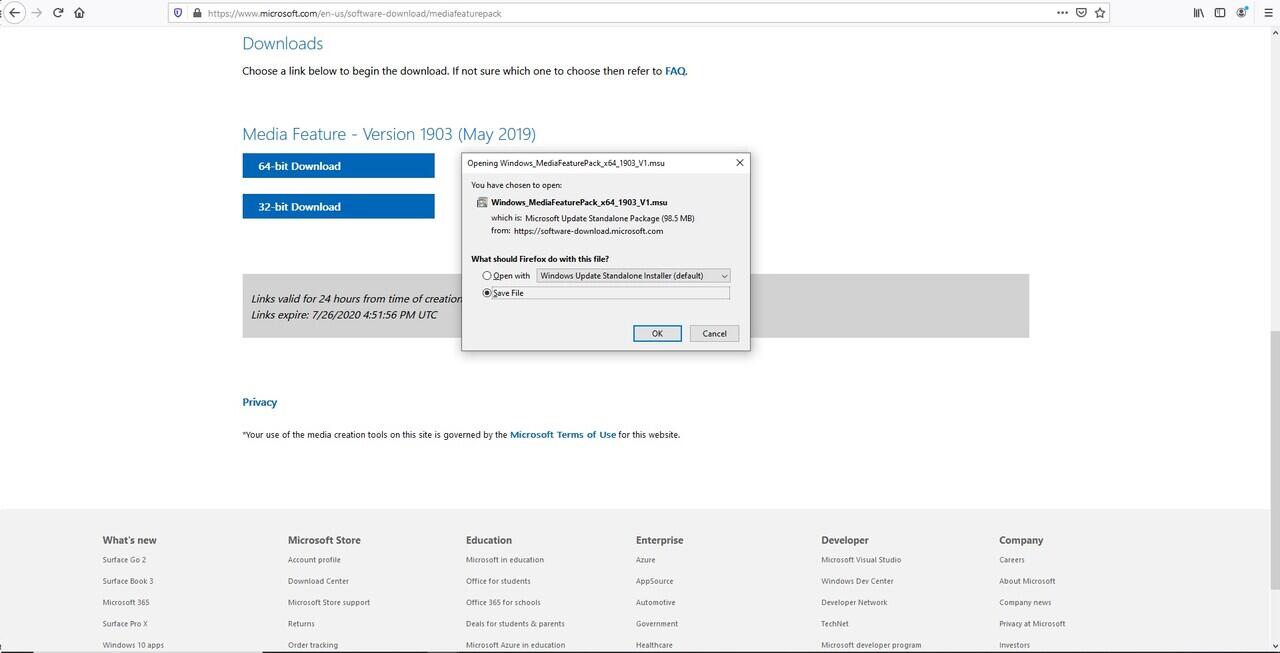
Task: Open Automotive footer link
Action: click(x=656, y=602)
